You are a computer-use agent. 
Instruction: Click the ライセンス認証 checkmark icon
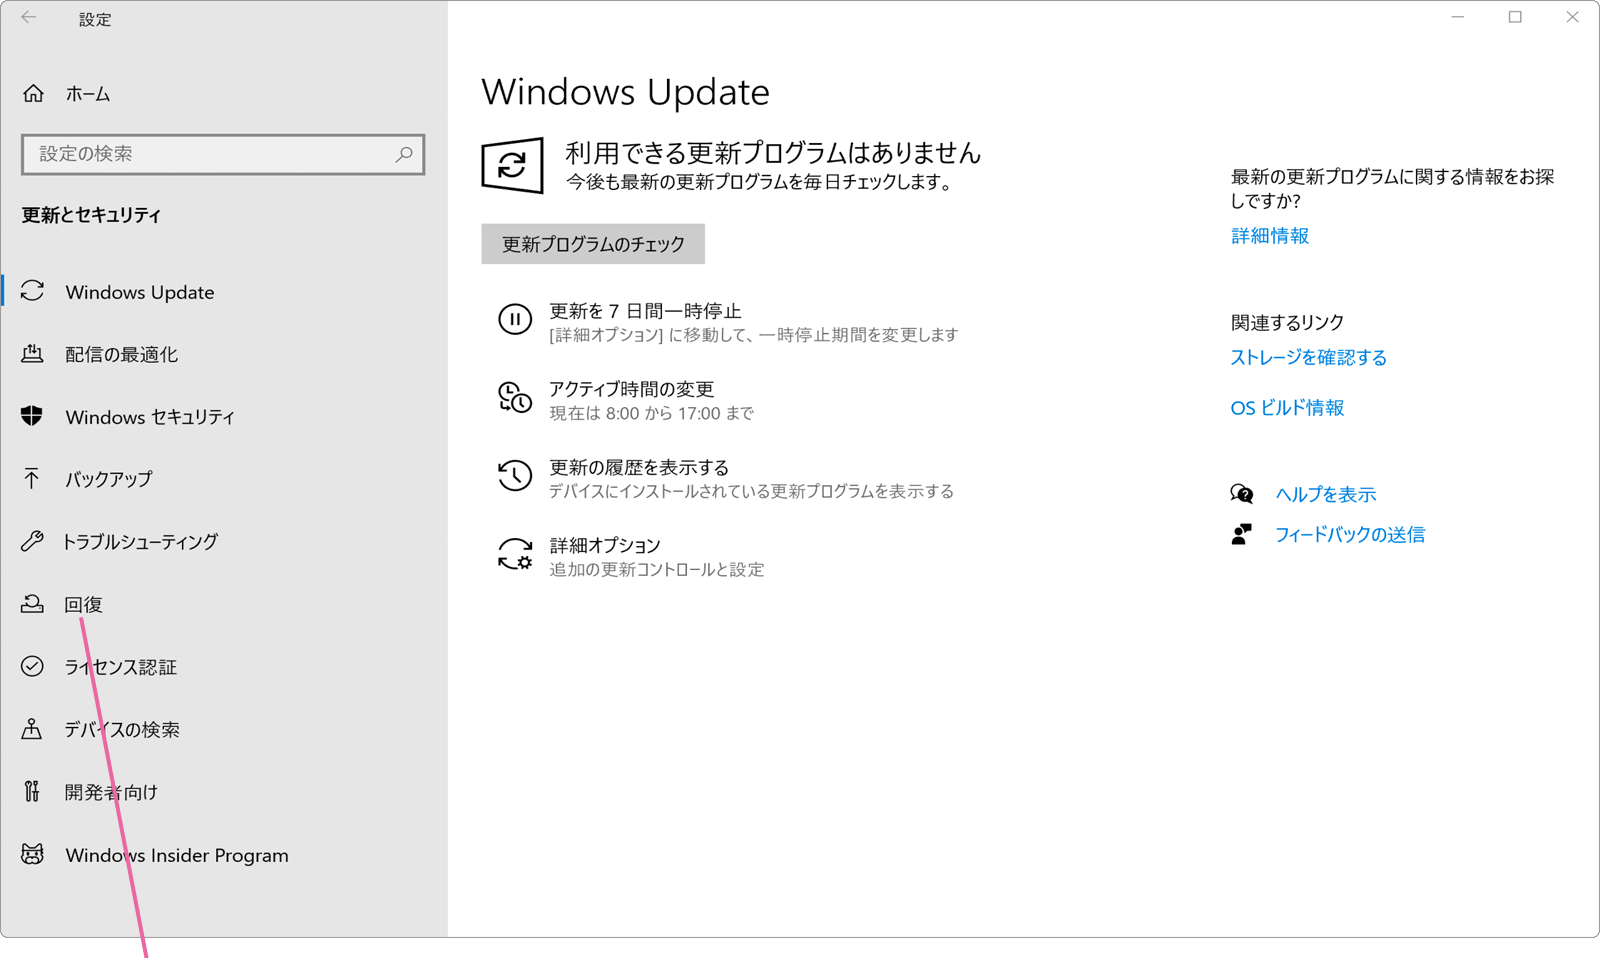click(32, 666)
